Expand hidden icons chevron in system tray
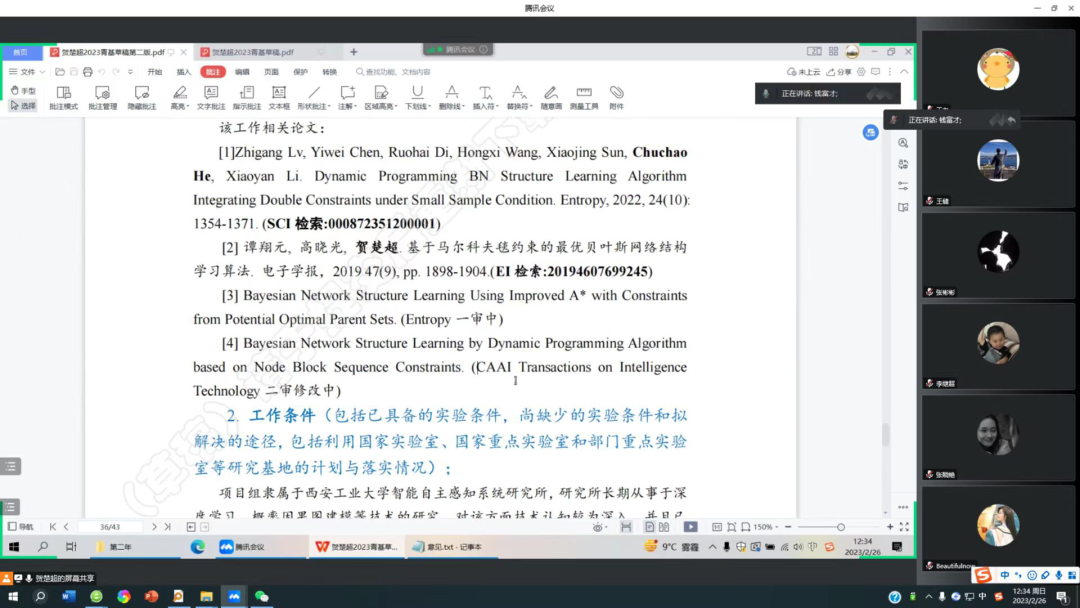This screenshot has height=608, width=1080. (713, 547)
